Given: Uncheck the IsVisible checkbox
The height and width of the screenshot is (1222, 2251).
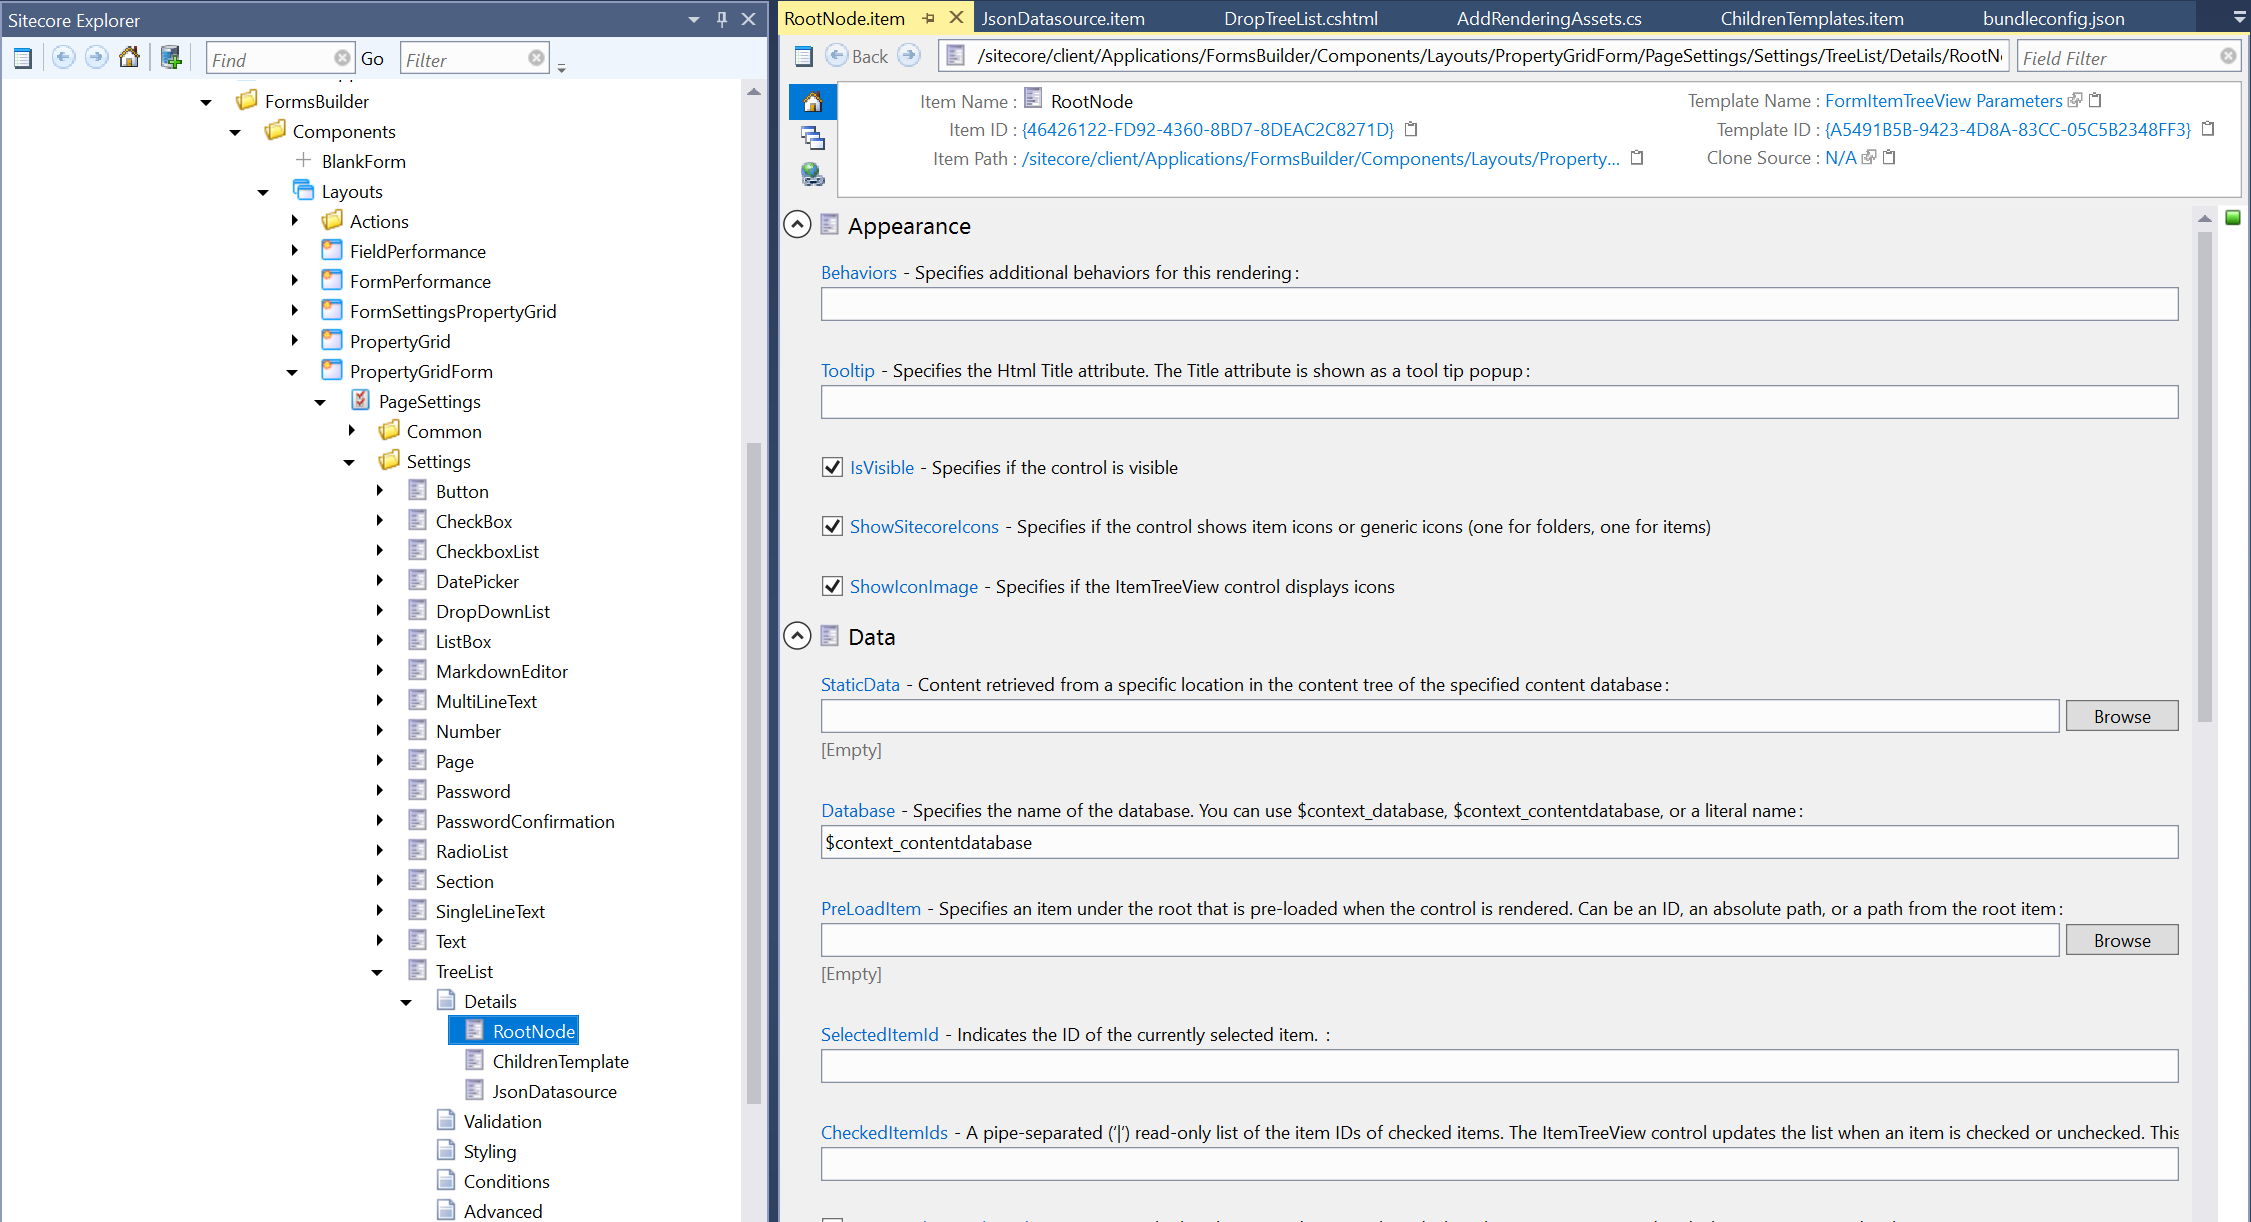Looking at the screenshot, I should (832, 467).
